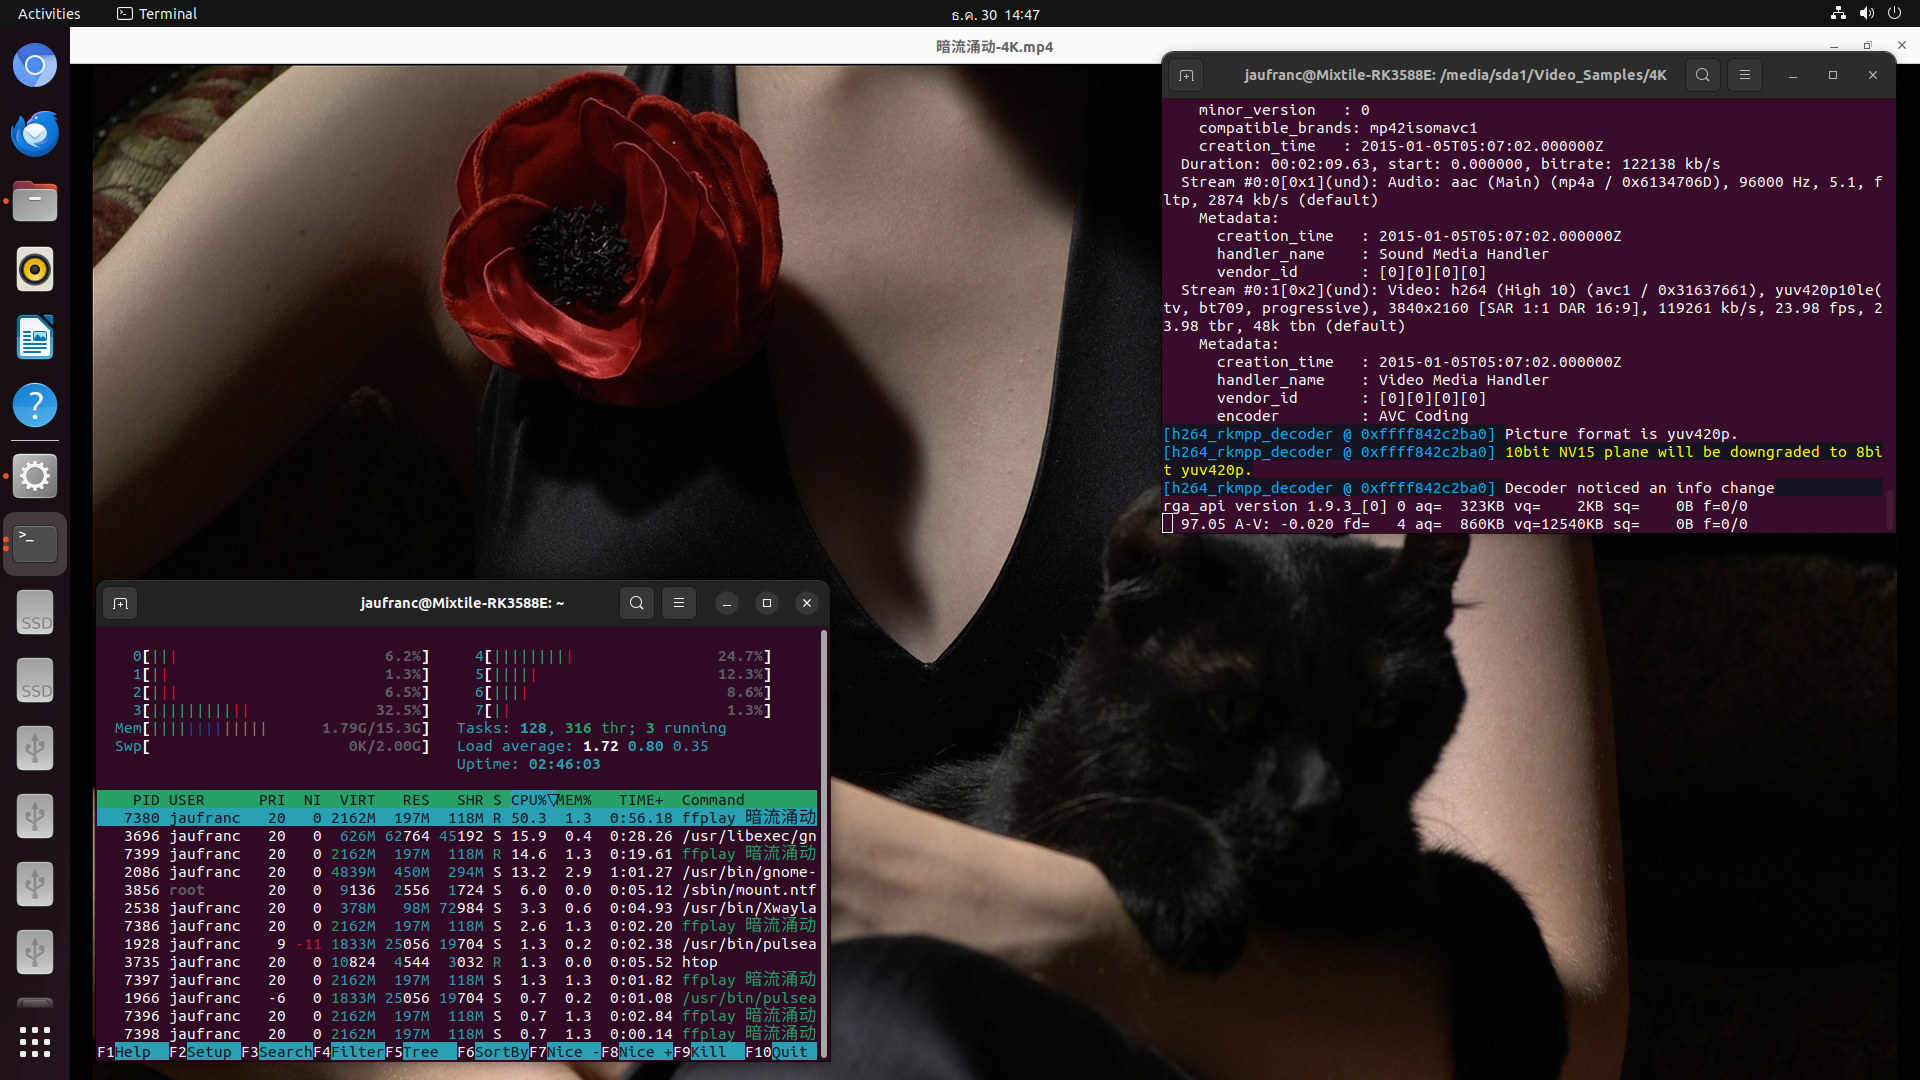This screenshot has height=1080, width=1920.
Task: Show Applications grid at dock bottom
Action: coord(35,1042)
